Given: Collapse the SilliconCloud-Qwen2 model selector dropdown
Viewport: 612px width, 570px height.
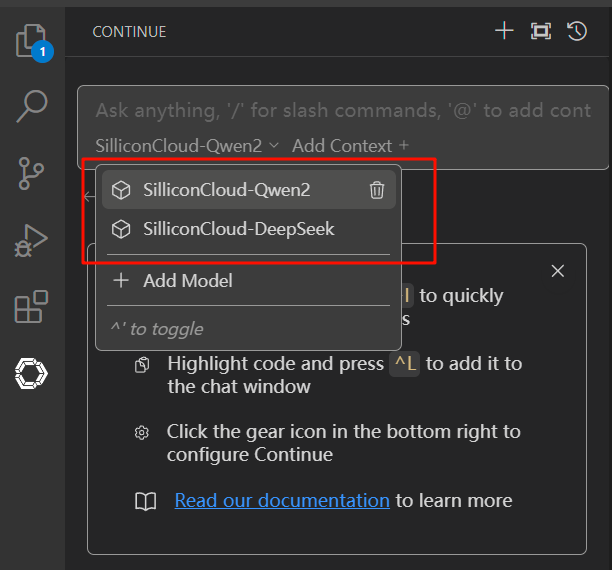Looking at the screenshot, I should pos(188,145).
